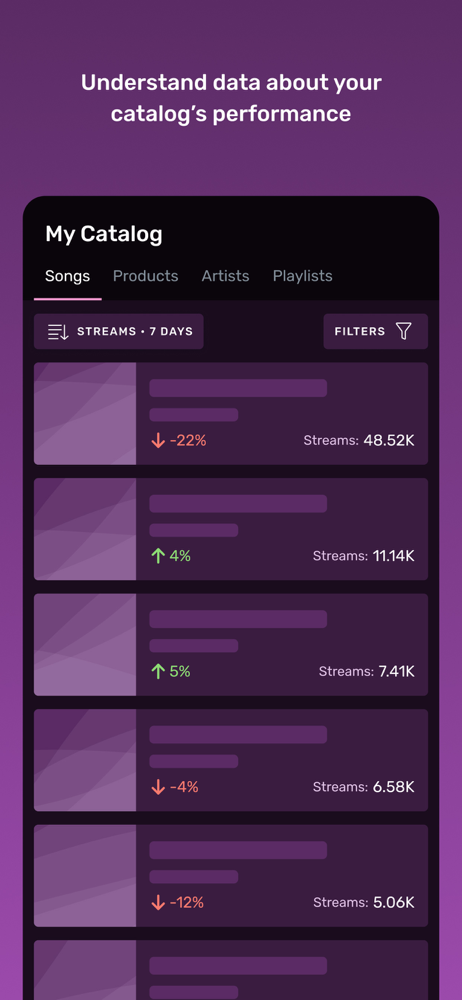Click the funnel filter icon

(403, 331)
